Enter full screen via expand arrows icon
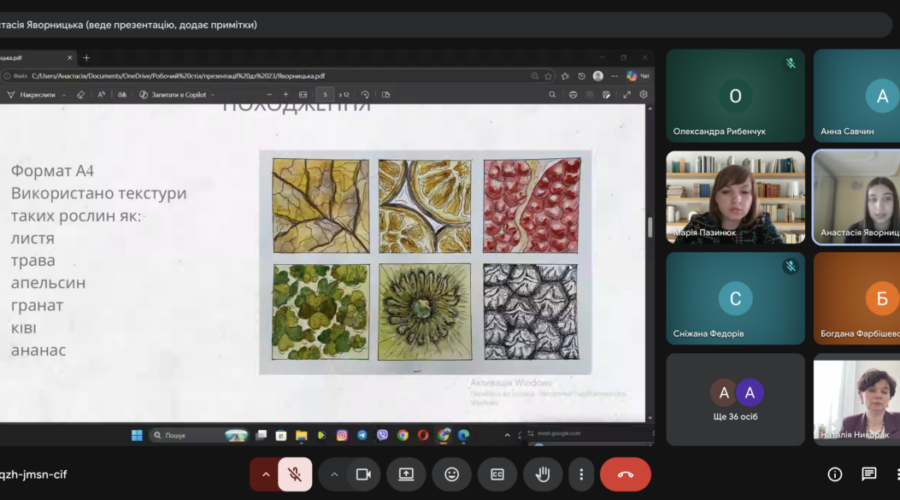The height and width of the screenshot is (500, 900). tap(627, 95)
